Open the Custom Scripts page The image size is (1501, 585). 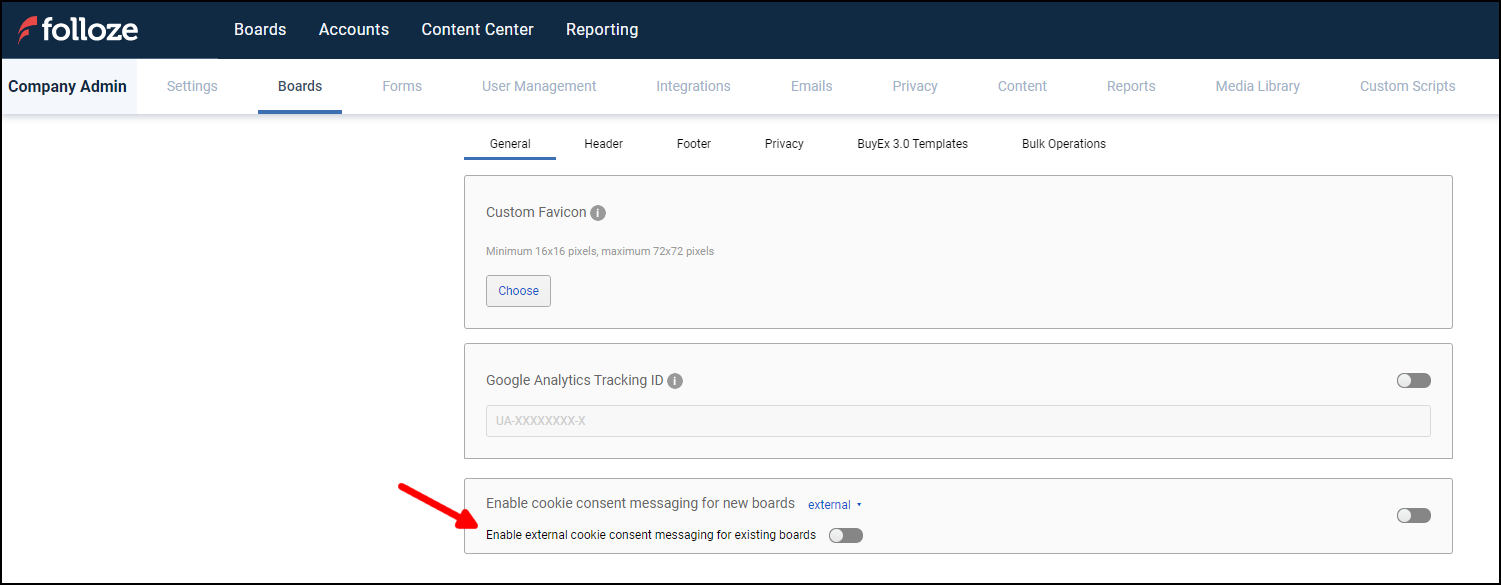[1407, 86]
